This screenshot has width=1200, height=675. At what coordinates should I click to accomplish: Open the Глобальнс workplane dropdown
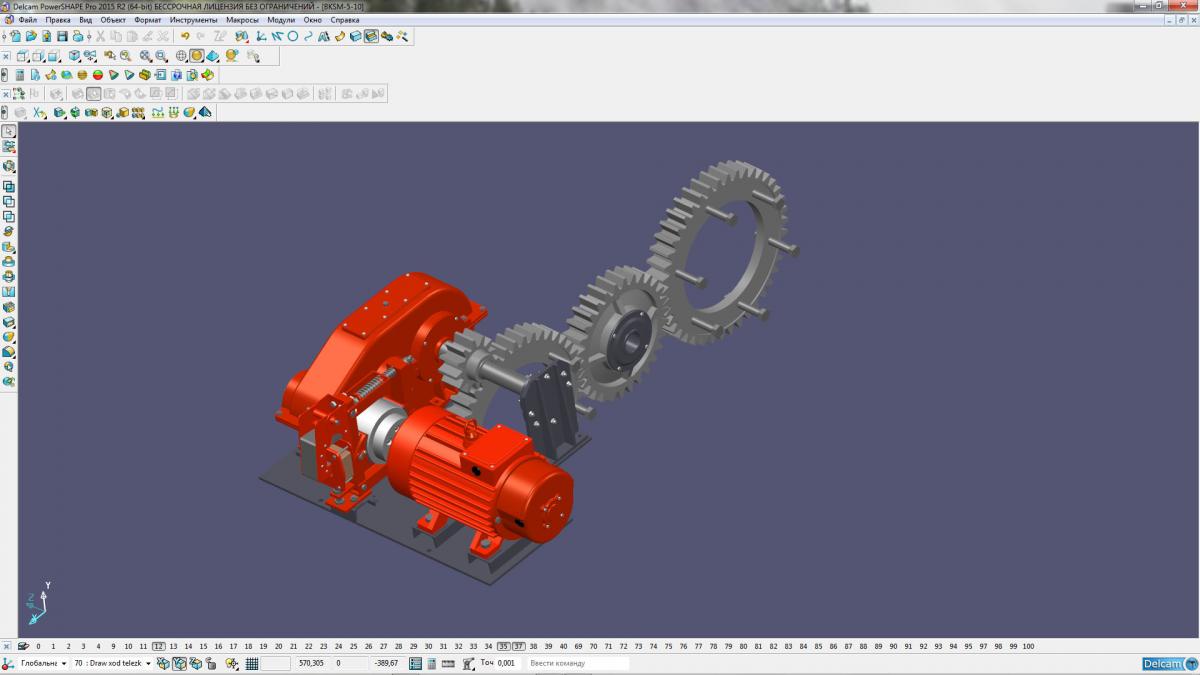coord(64,663)
